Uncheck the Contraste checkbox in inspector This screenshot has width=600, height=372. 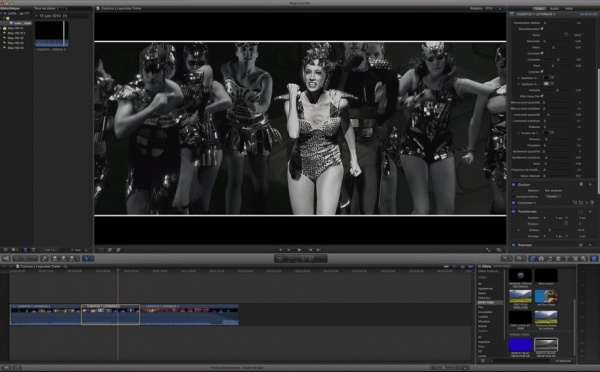click(x=542, y=53)
